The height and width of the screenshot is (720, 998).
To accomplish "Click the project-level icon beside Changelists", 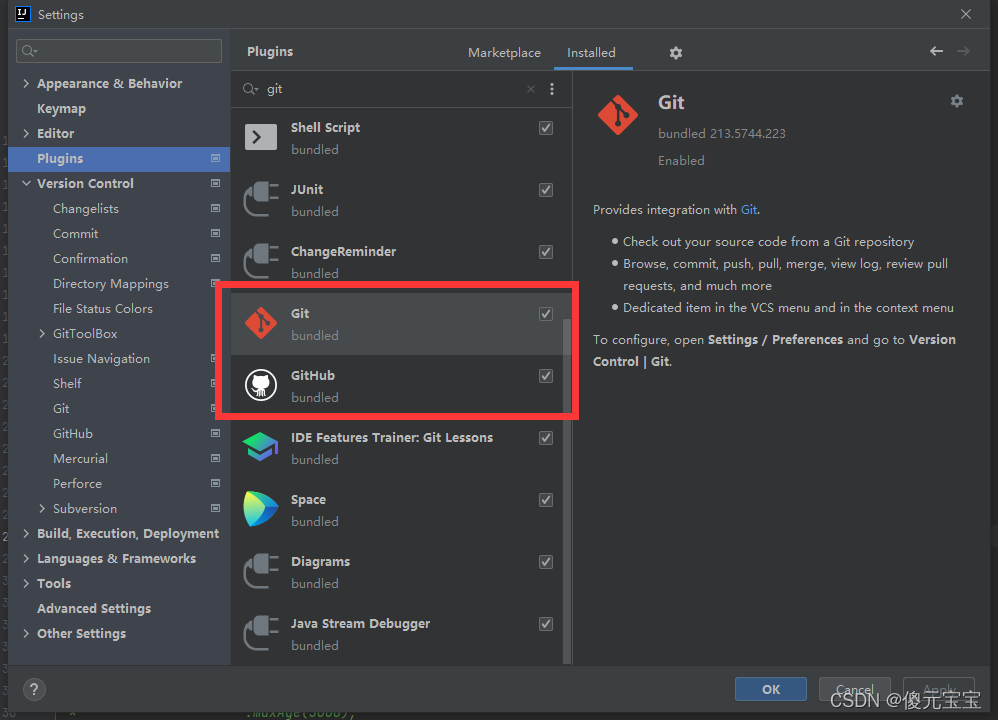I will coord(216,208).
